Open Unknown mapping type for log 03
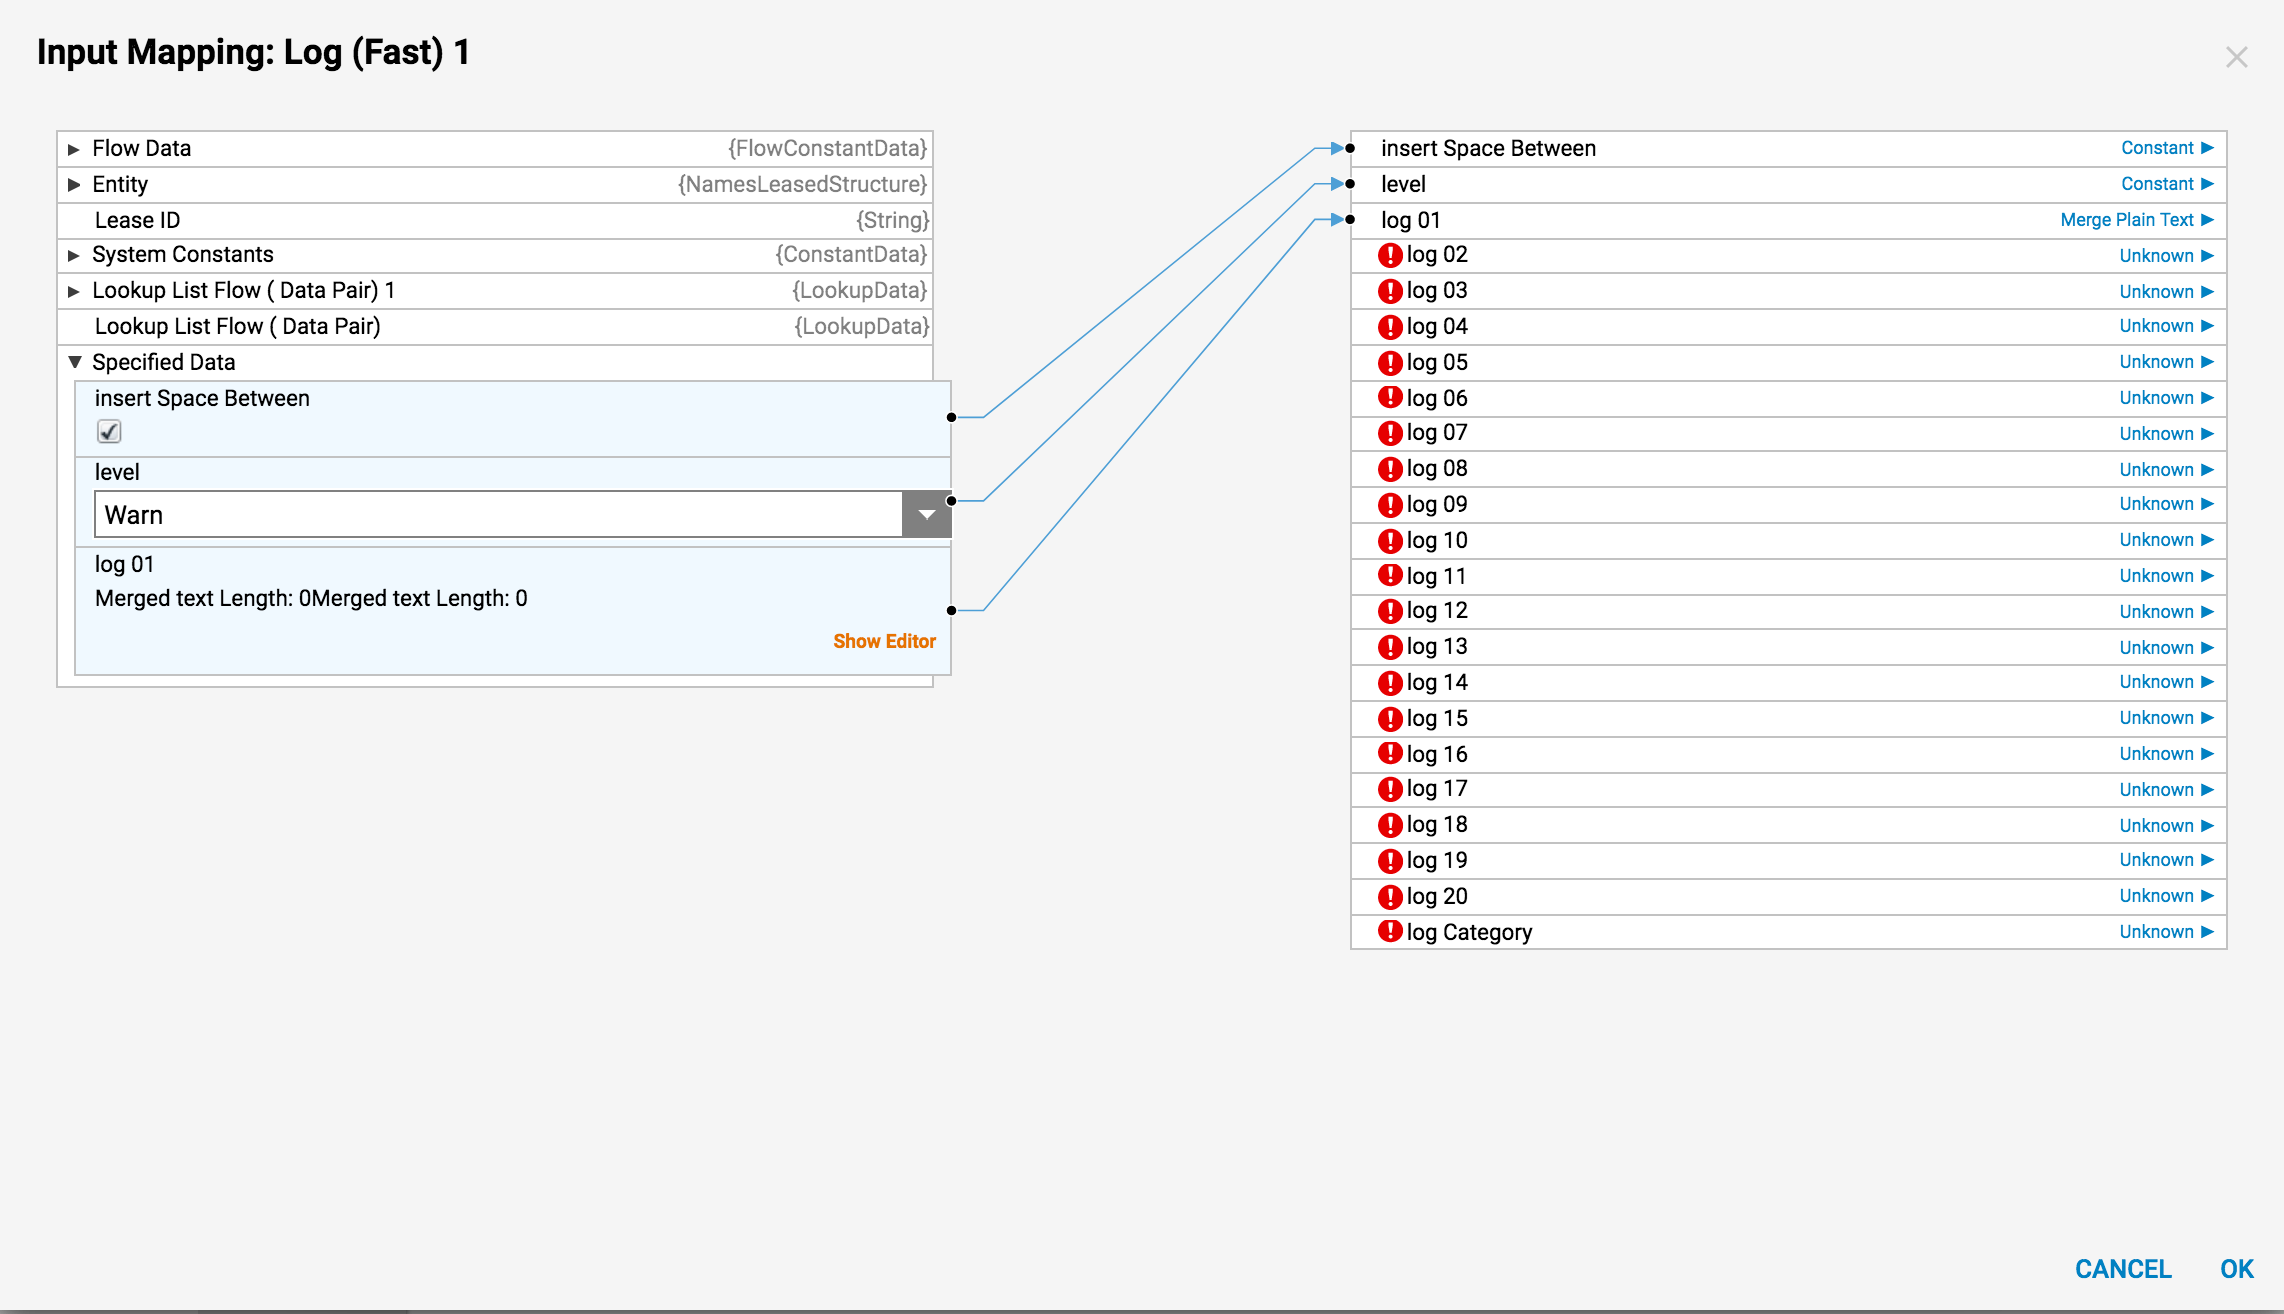Screen dimensions: 2284x1314 coord(2166,292)
